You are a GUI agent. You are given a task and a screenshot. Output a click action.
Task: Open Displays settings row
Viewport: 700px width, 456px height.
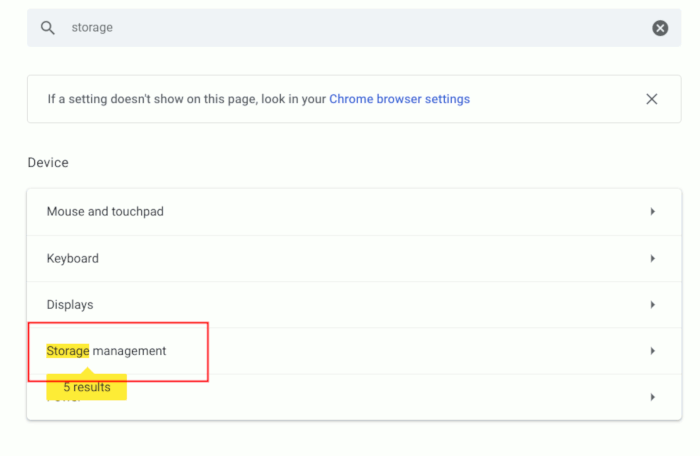pyautogui.click(x=354, y=305)
